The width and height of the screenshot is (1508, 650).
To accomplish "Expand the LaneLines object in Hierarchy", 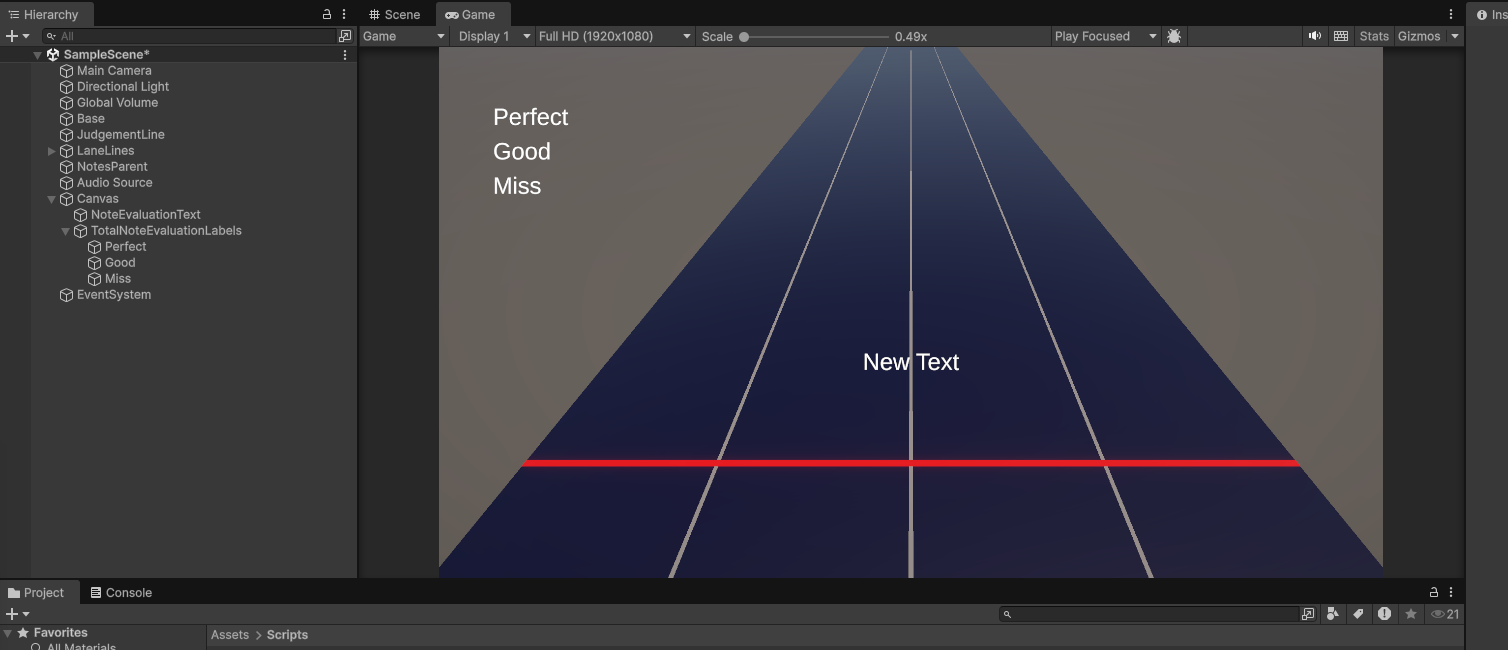I will click(x=52, y=151).
